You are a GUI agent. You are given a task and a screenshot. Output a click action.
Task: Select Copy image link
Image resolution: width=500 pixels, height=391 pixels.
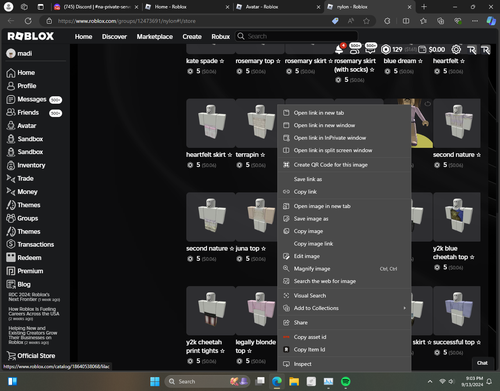click(344, 244)
